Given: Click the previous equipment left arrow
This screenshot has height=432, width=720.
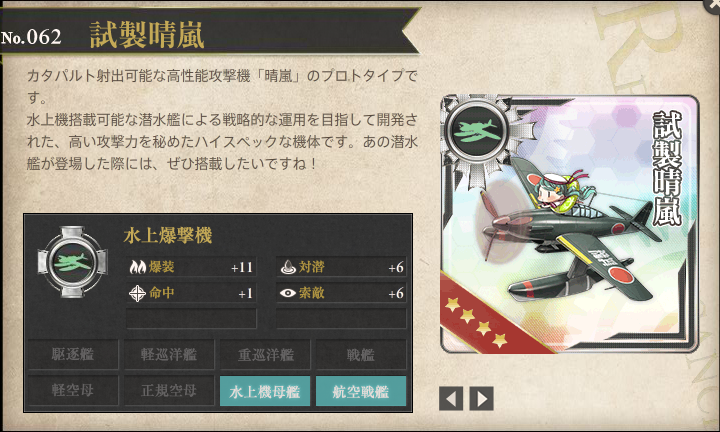Looking at the screenshot, I should point(450,398).
